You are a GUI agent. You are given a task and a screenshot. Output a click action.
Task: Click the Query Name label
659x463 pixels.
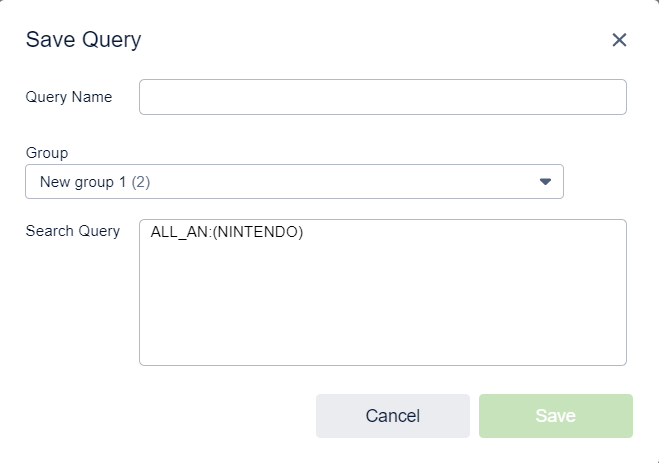(69, 97)
